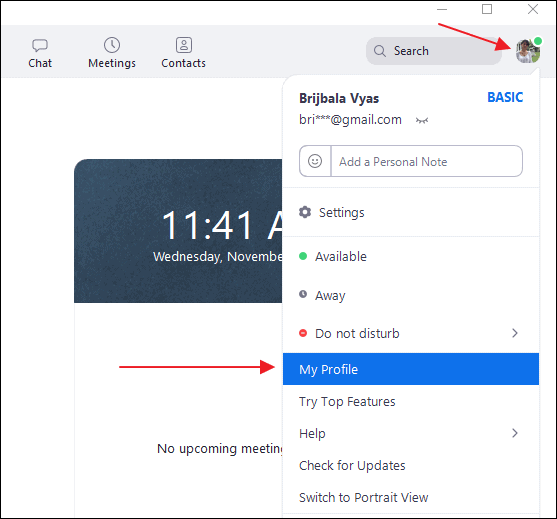Click the green status dot on avatar
The image size is (557, 519).
tap(538, 41)
